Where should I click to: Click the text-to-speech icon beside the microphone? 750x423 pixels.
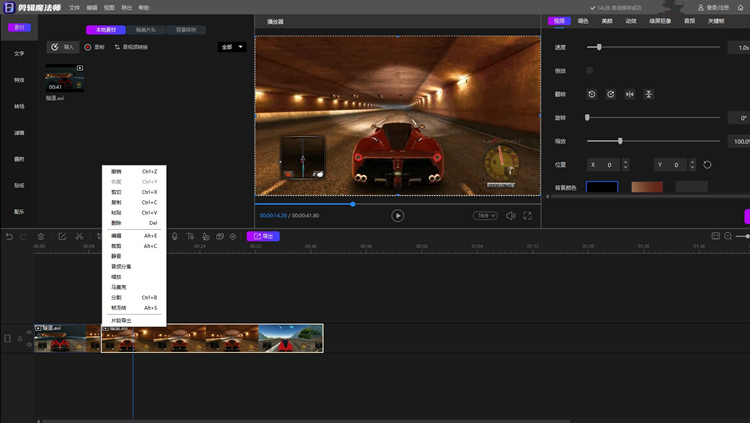coord(190,236)
